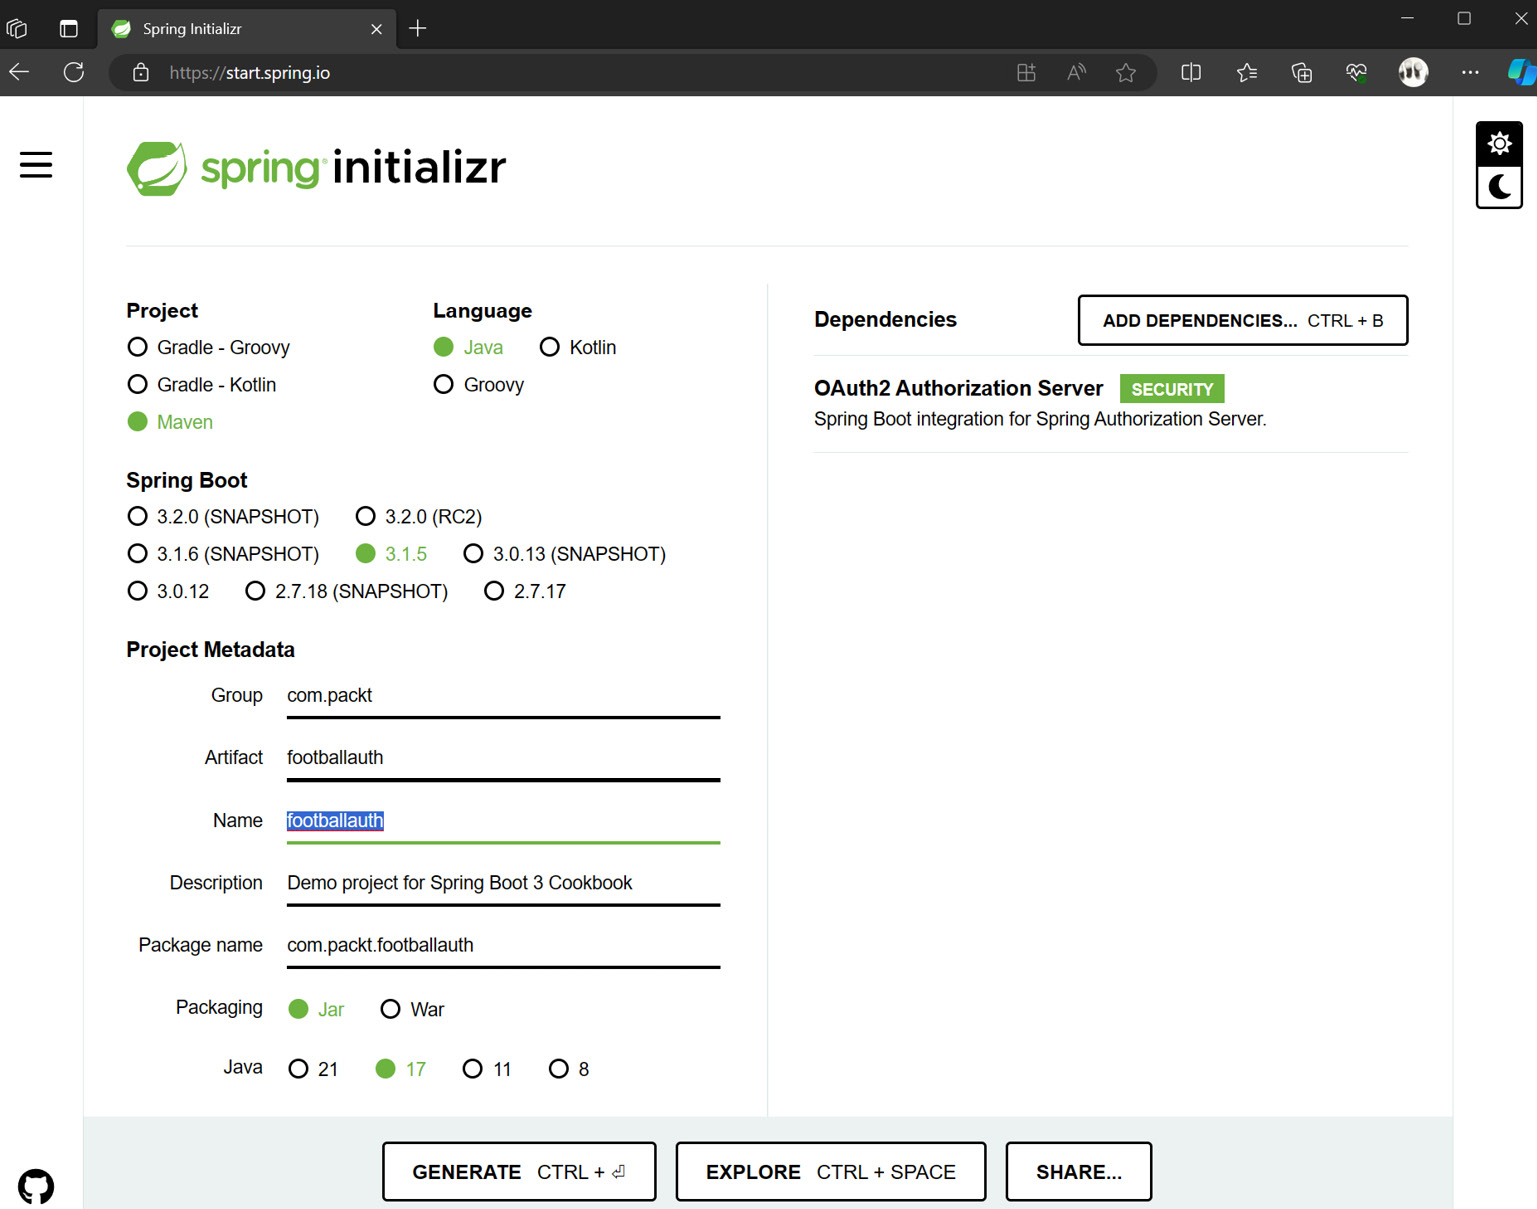
Task: Click the Spring Initializr logo
Action: pos(316,168)
